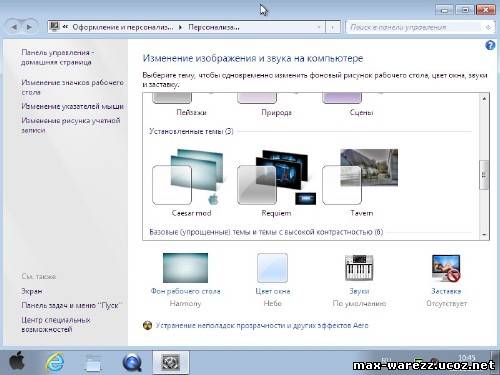
Task: Open the Apple-logo Start button
Action: click(x=17, y=362)
